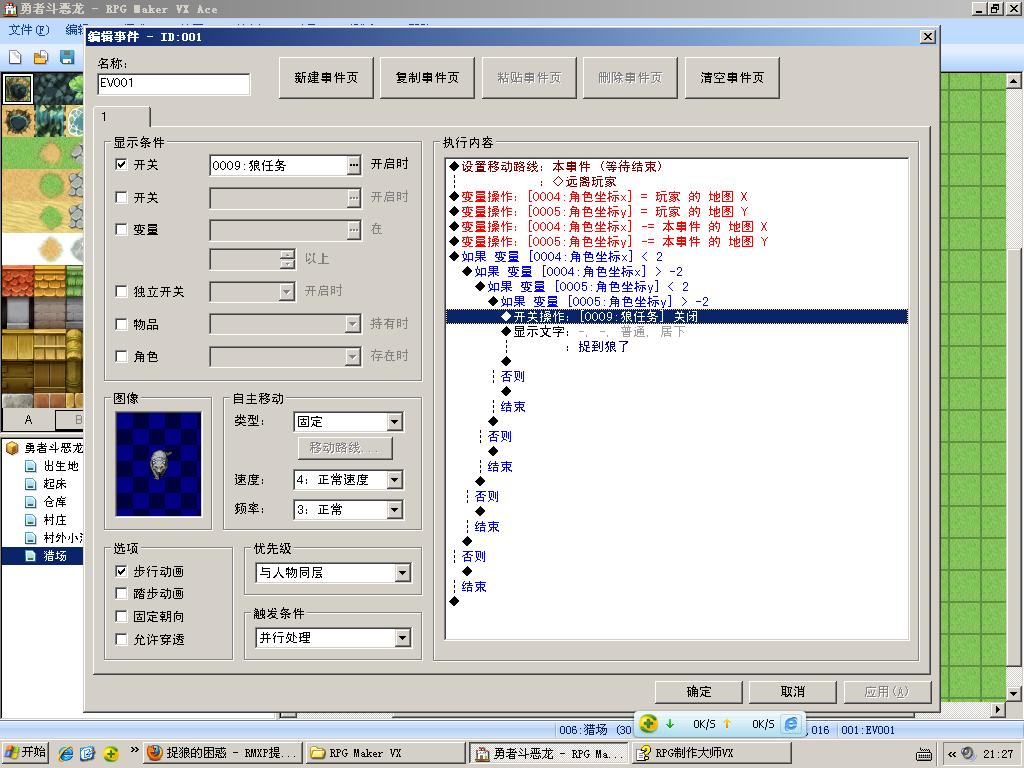Click the 清空事件页 button
This screenshot has width=1024, height=768.
pyautogui.click(x=731, y=78)
